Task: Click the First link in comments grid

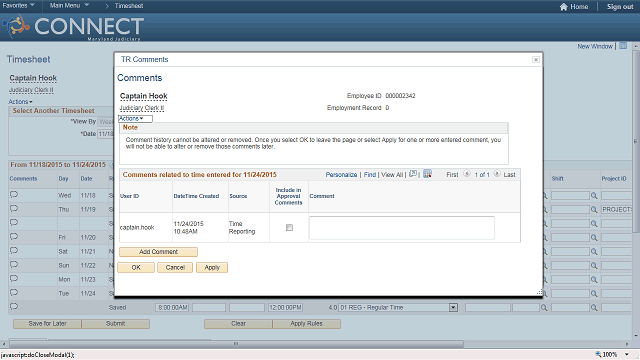Action: [452, 175]
